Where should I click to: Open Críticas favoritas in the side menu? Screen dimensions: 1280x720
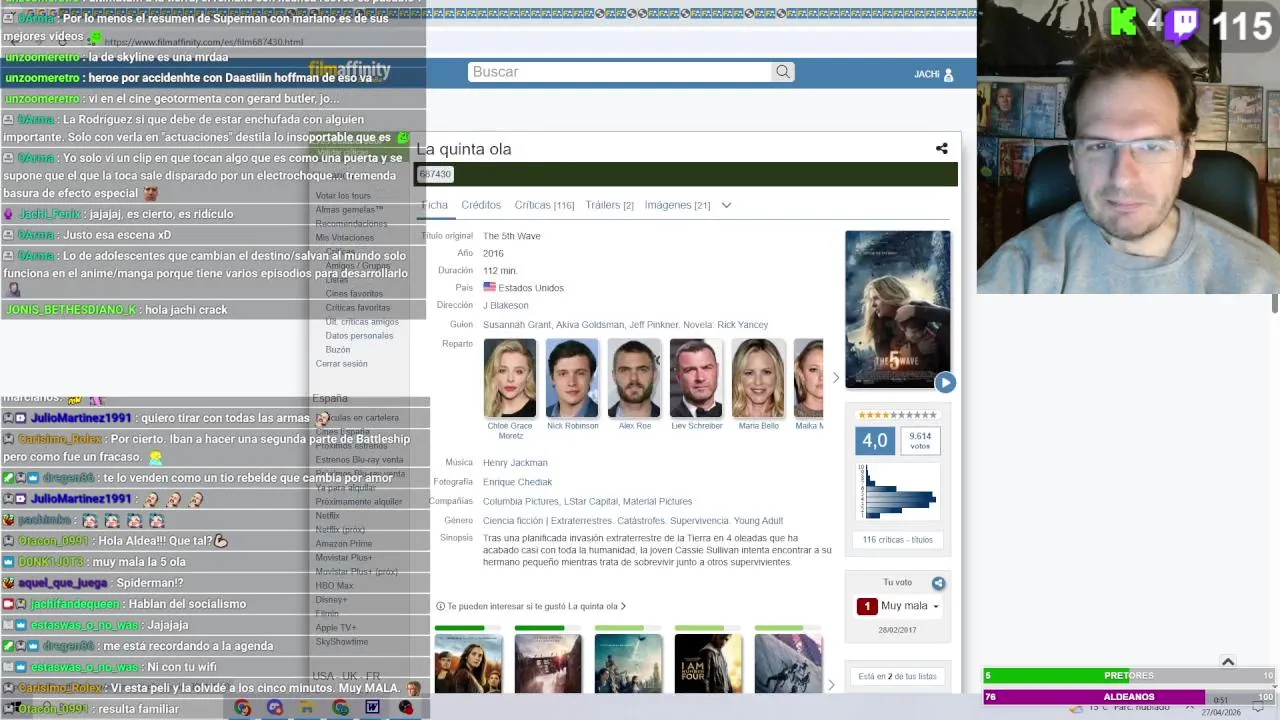tap(357, 308)
